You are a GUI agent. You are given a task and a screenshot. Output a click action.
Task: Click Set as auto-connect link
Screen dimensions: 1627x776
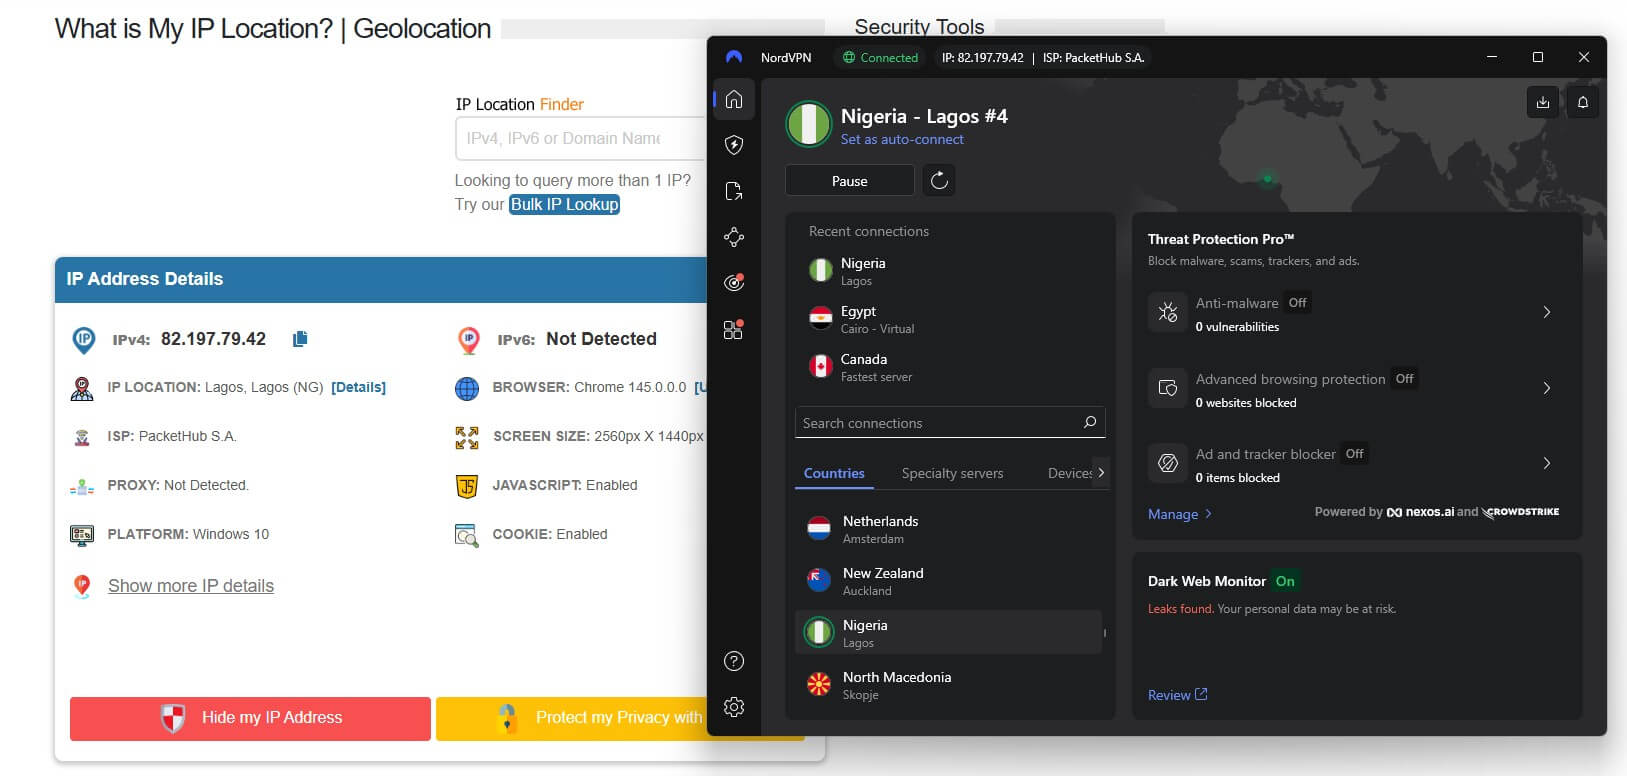[x=902, y=139]
